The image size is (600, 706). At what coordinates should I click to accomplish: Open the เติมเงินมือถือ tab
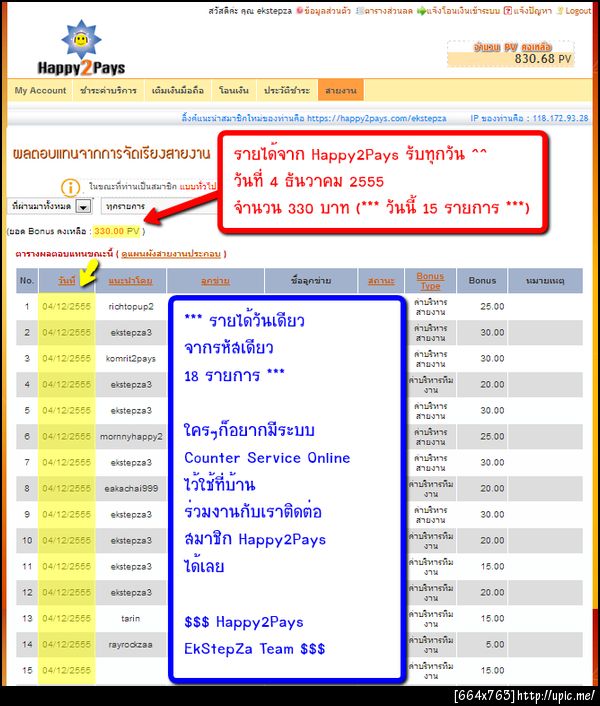[178, 91]
